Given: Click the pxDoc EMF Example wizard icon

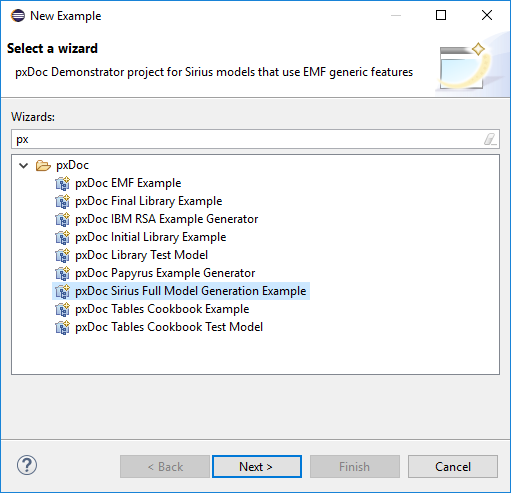Looking at the screenshot, I should (62, 183).
